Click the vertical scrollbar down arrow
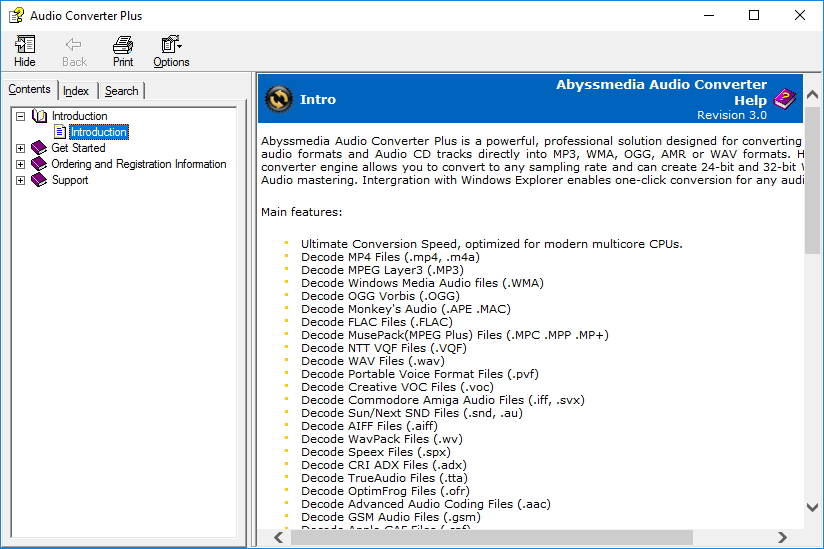Screen dimensions: 824x549 [x=812, y=507]
